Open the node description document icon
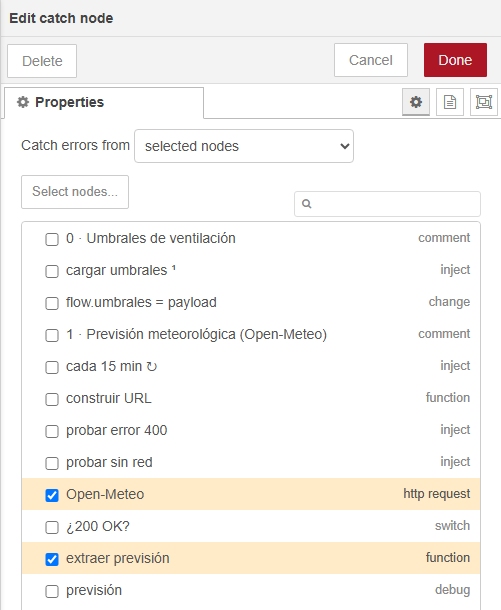 point(450,102)
